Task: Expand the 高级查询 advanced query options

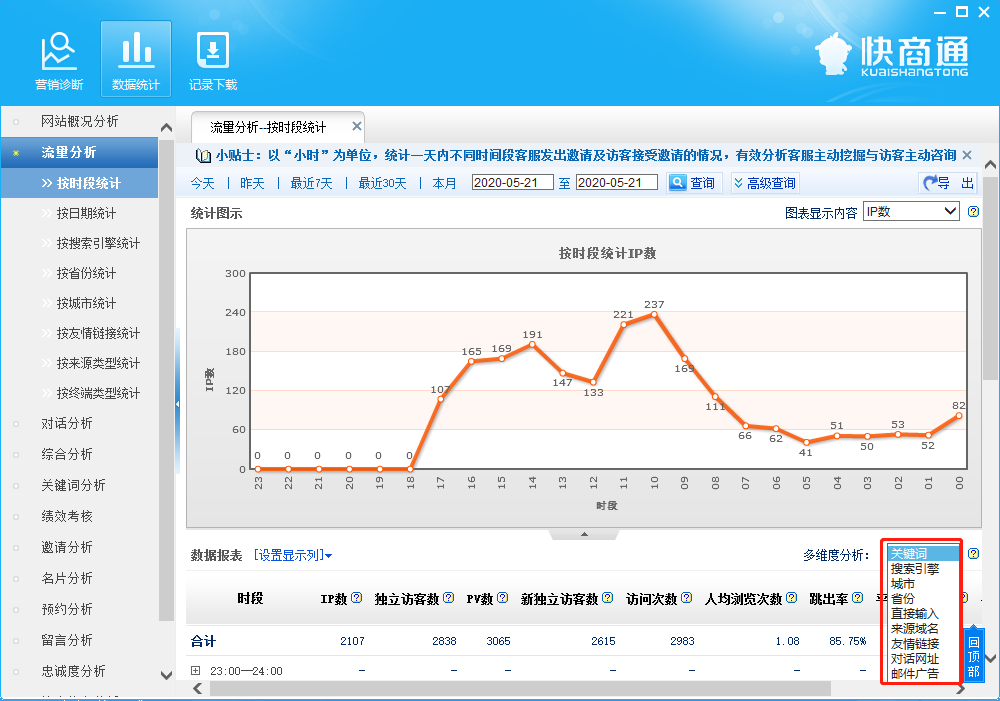Action: 765,183
